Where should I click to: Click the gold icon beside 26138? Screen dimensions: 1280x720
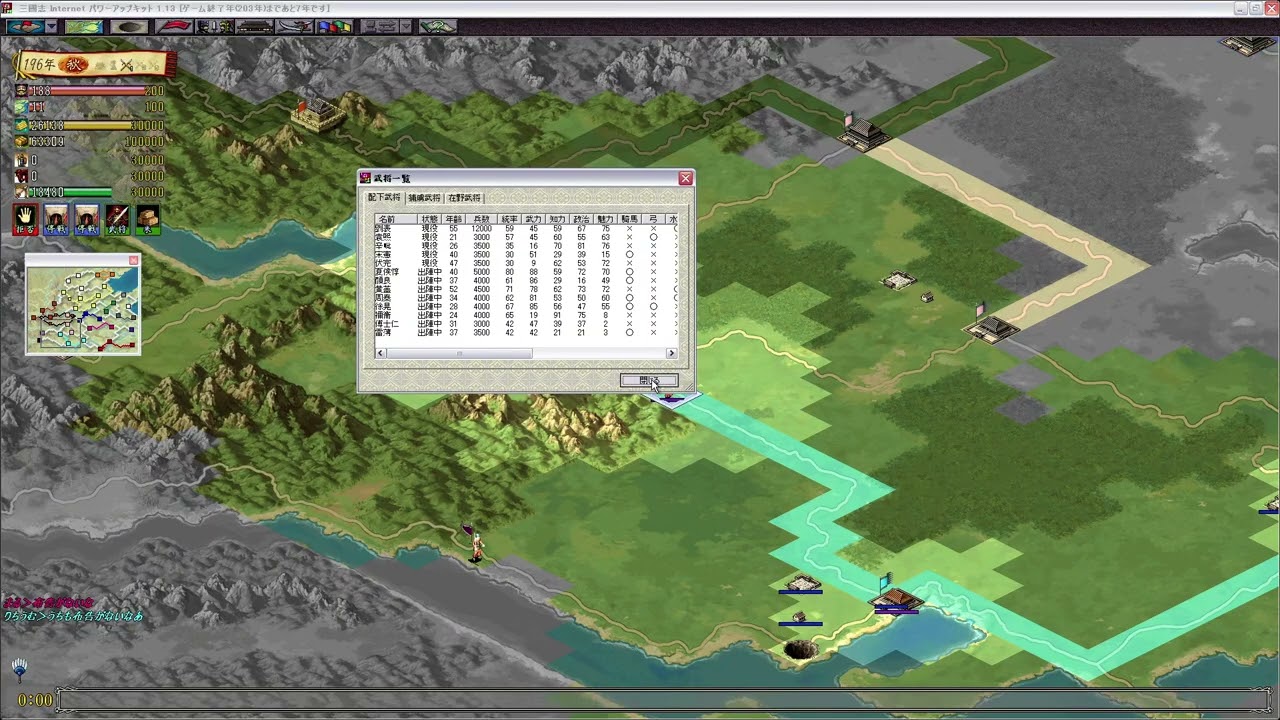click(20, 125)
